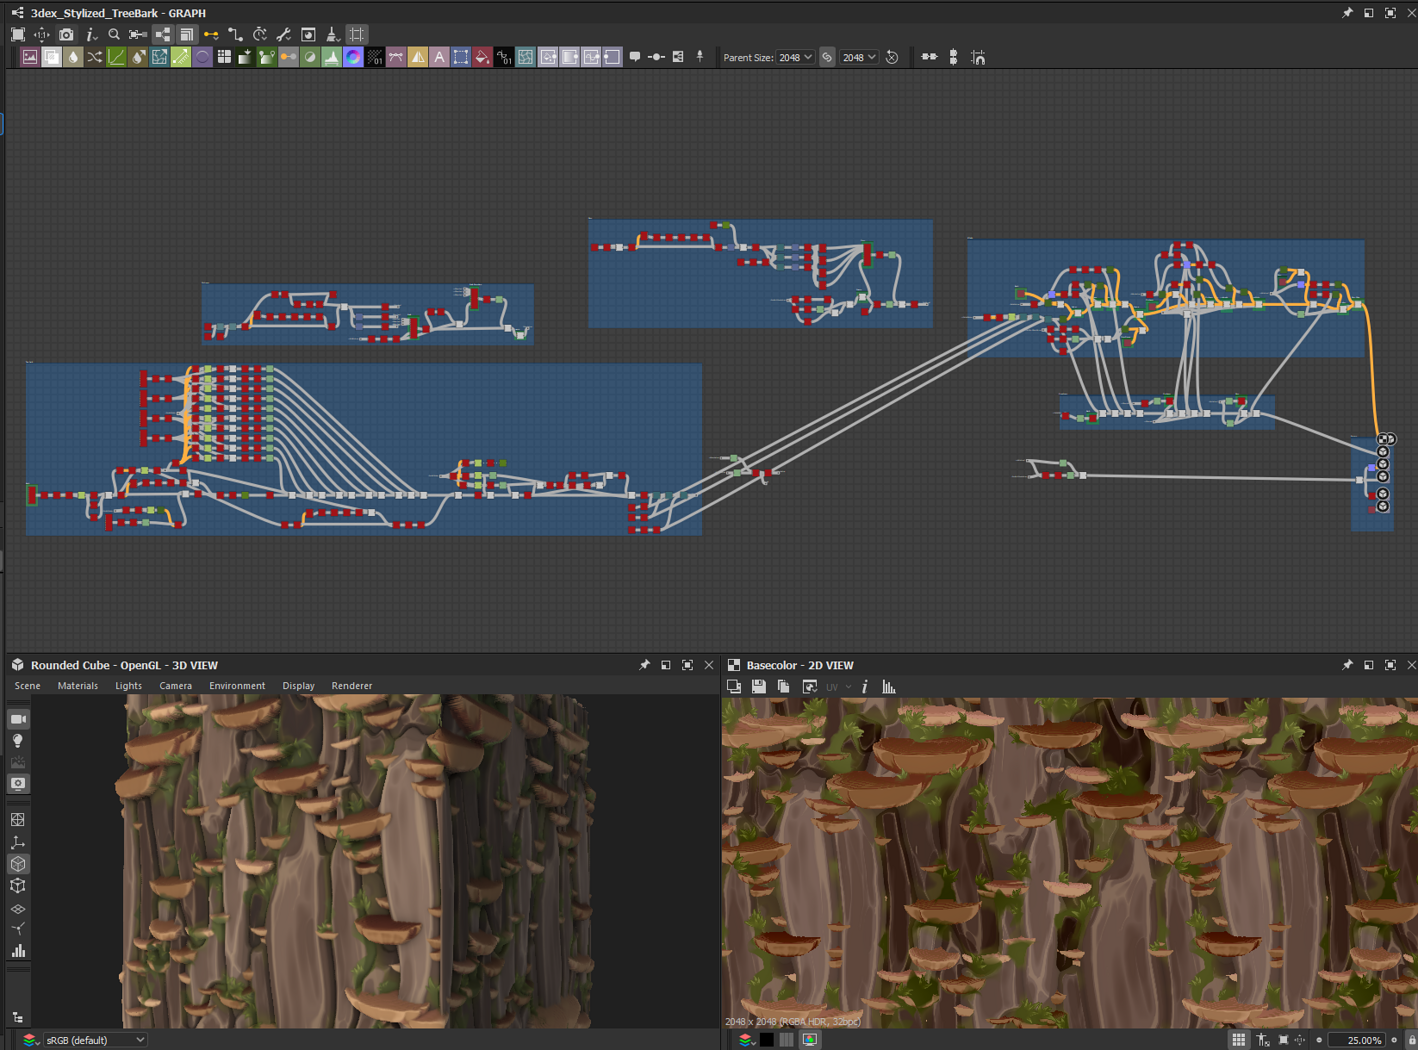The image size is (1418, 1050).
Task: Pin the 3D View panel
Action: pos(644,665)
